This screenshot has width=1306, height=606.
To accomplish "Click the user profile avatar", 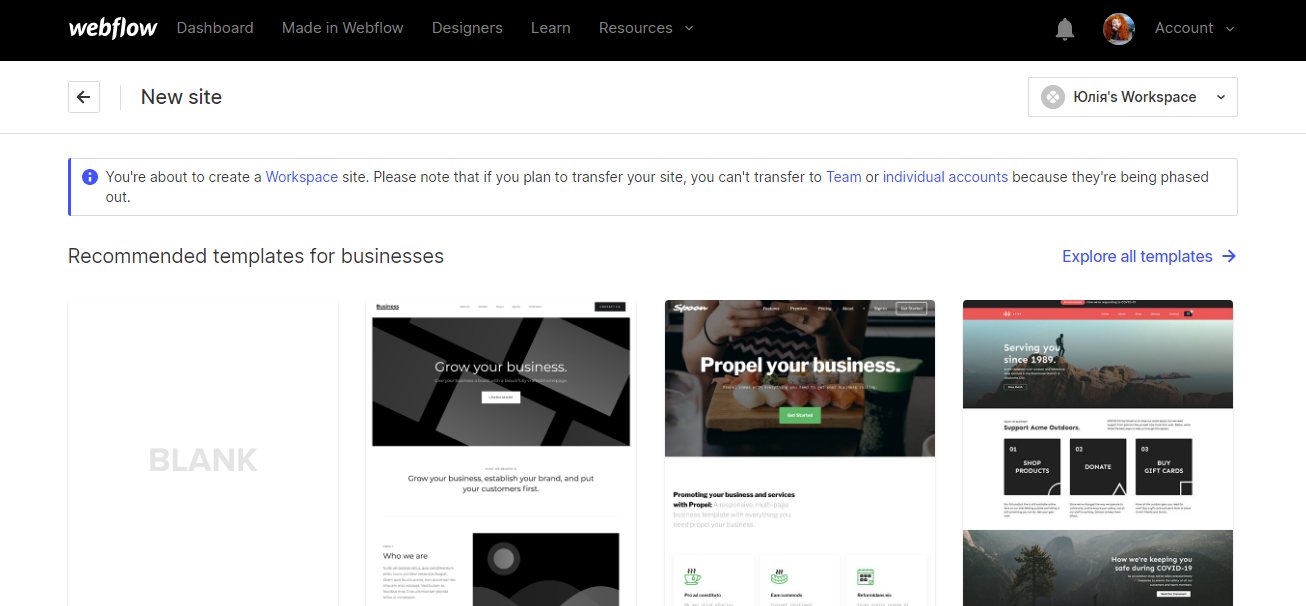I will [x=1118, y=29].
